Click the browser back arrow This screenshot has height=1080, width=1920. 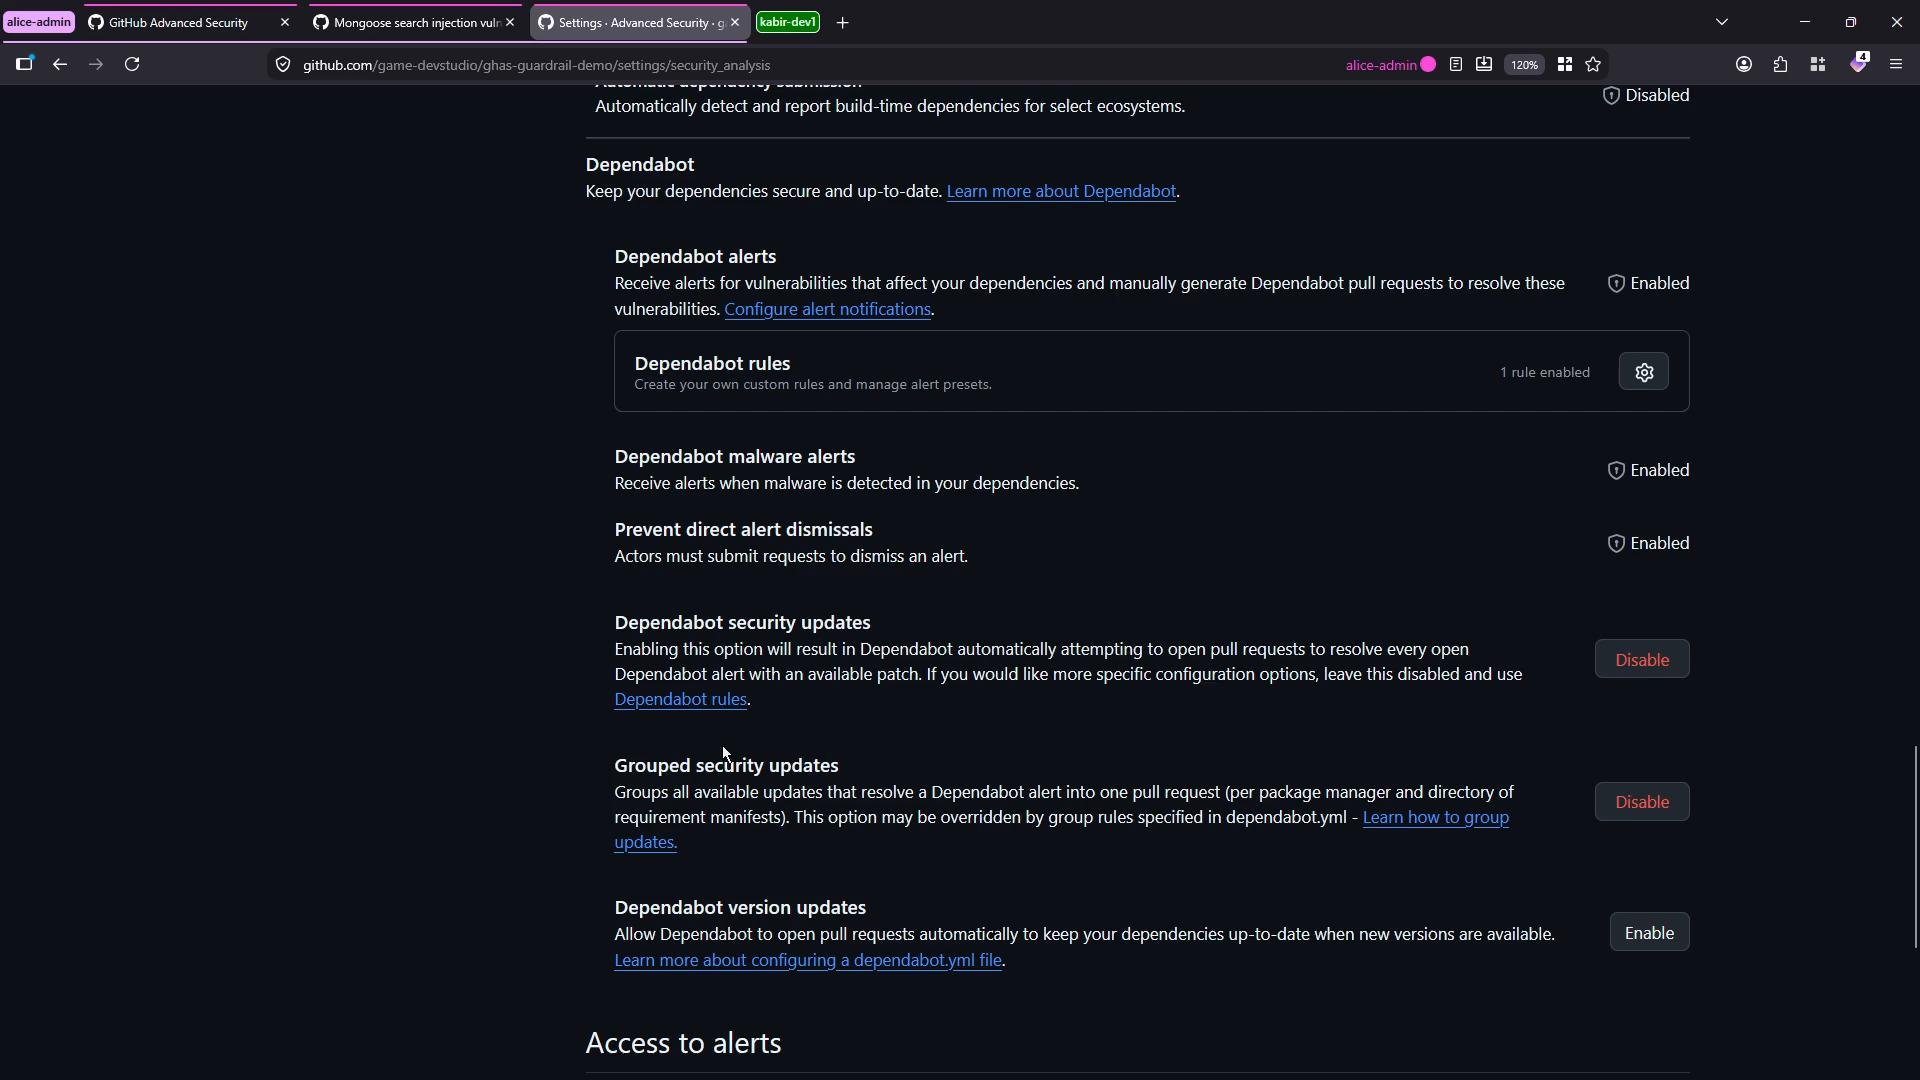[x=60, y=65]
